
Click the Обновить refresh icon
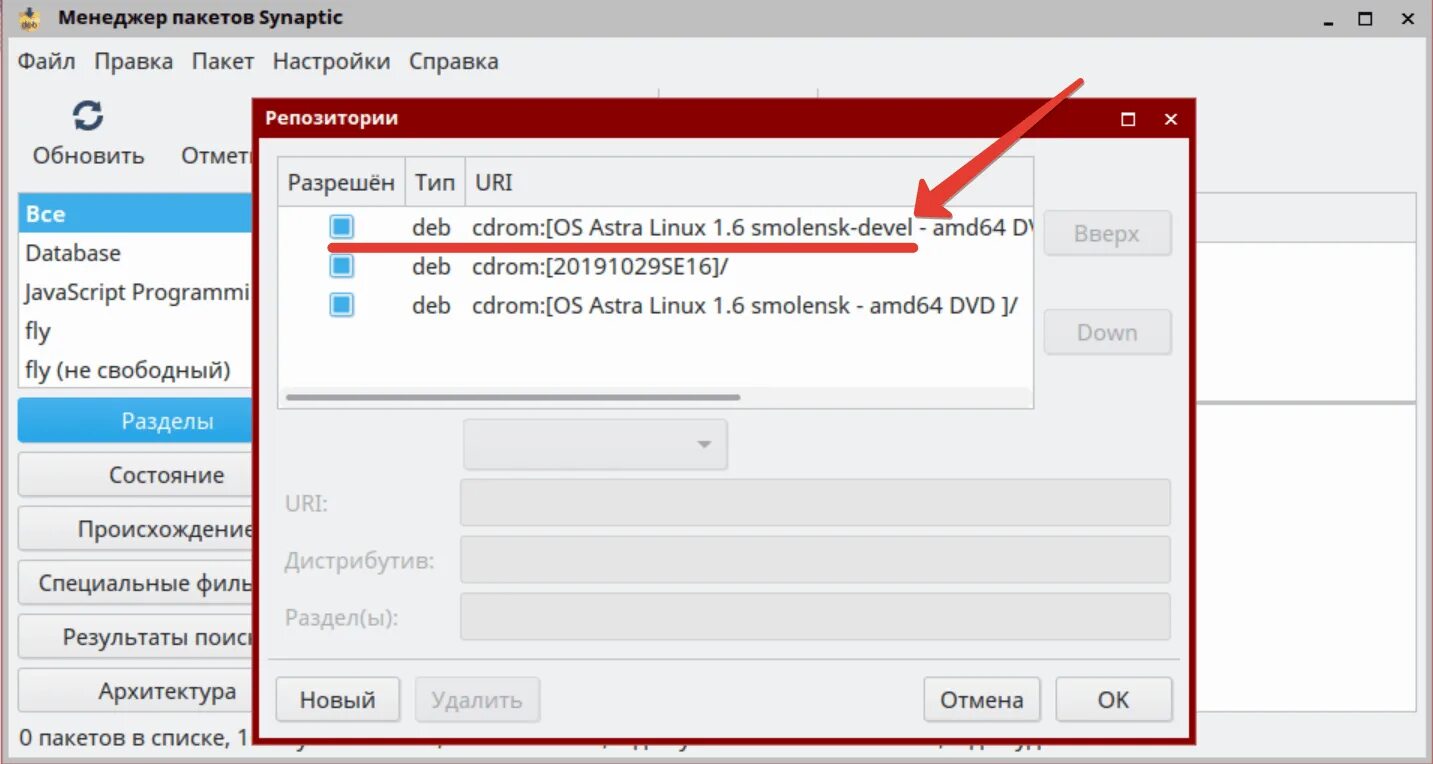point(88,116)
